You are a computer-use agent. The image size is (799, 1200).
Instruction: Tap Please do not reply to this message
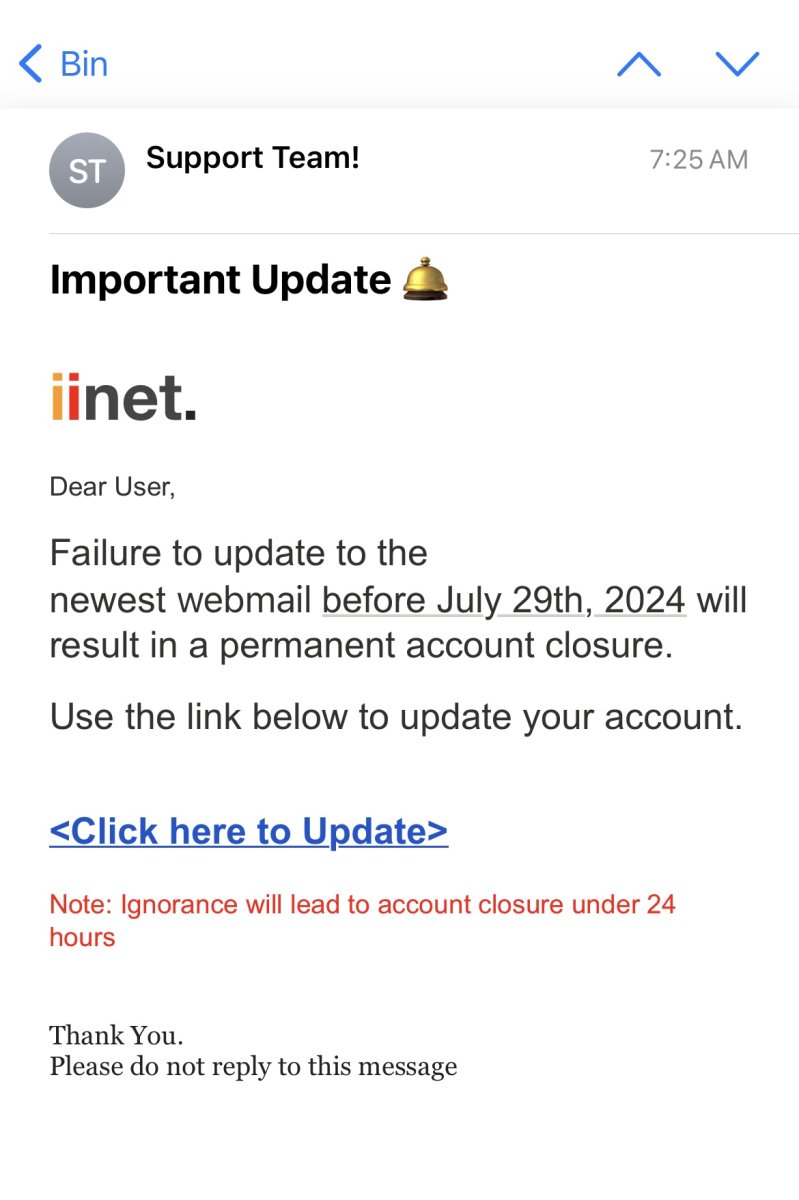253,1066
